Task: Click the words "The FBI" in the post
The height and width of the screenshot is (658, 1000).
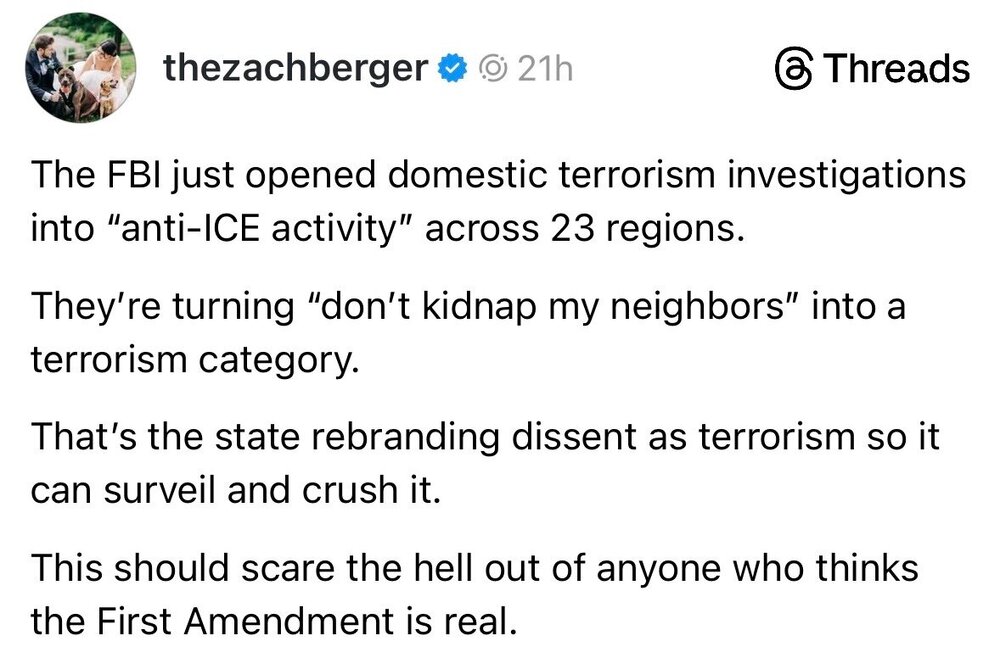Action: [x=93, y=175]
